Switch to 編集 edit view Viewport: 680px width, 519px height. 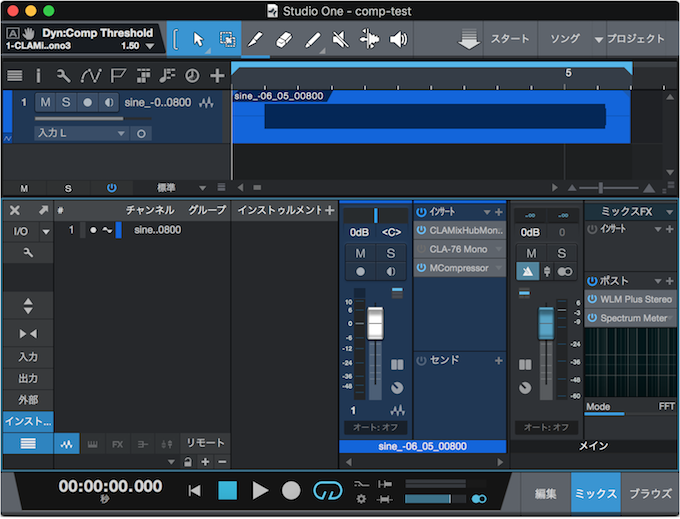(546, 494)
